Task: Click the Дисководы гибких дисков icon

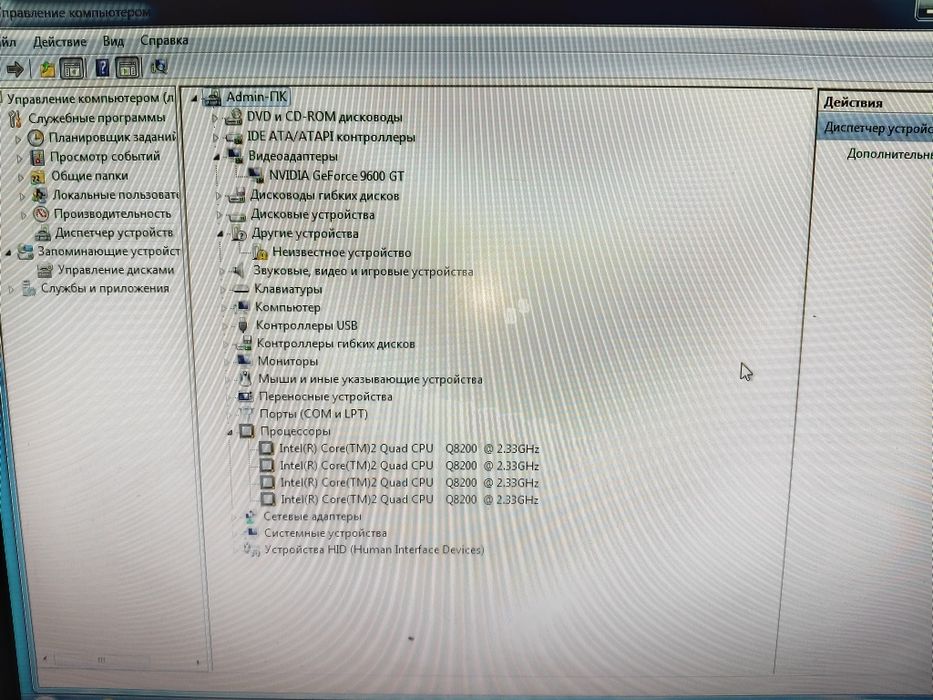Action: (x=237, y=195)
